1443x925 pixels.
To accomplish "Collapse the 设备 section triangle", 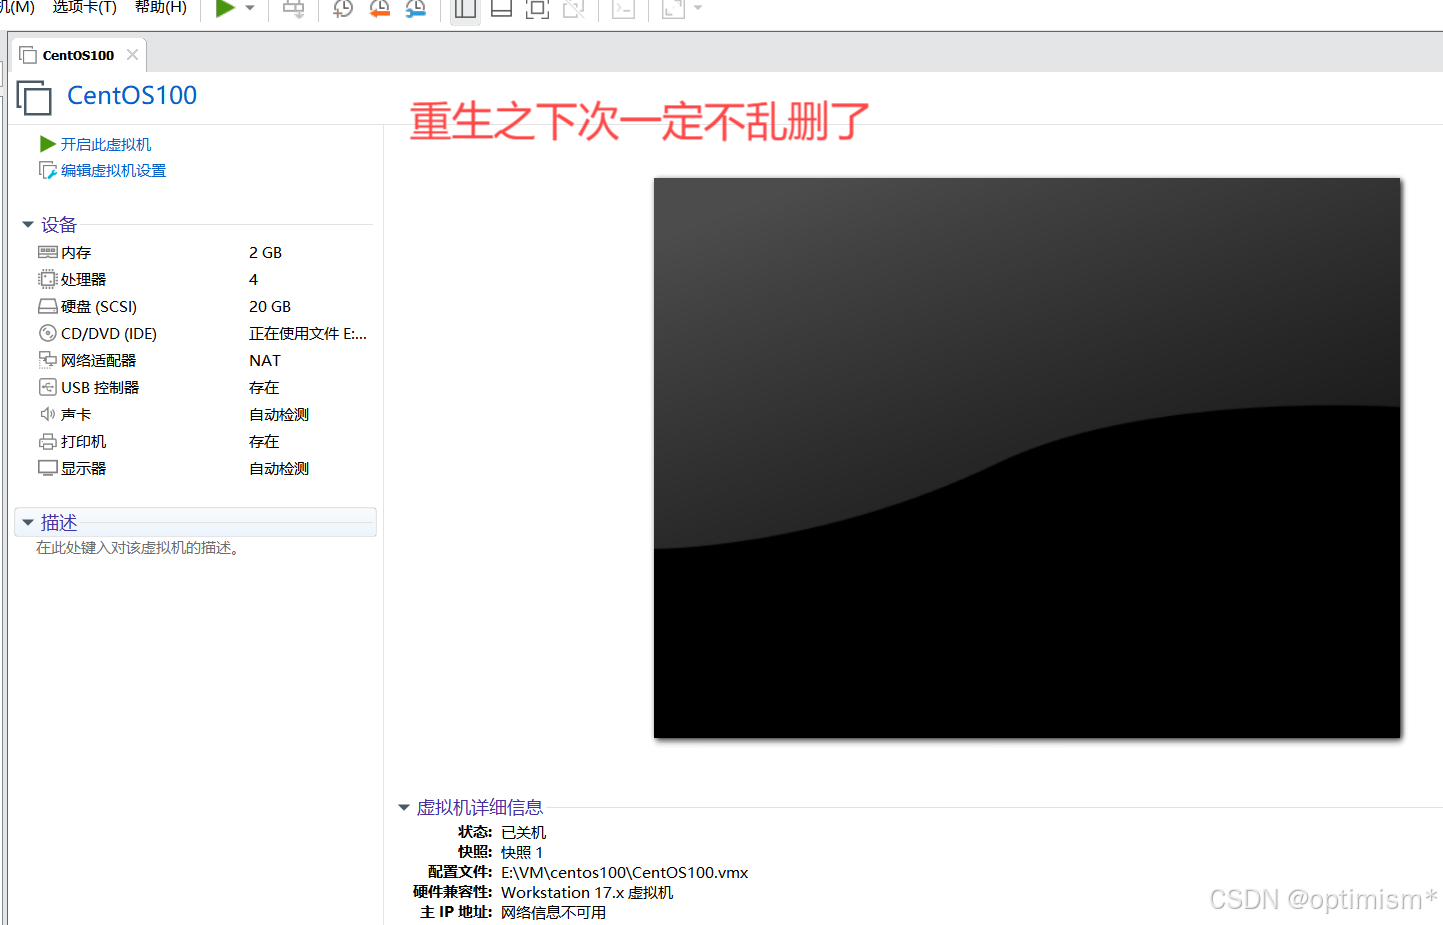I will click(28, 225).
